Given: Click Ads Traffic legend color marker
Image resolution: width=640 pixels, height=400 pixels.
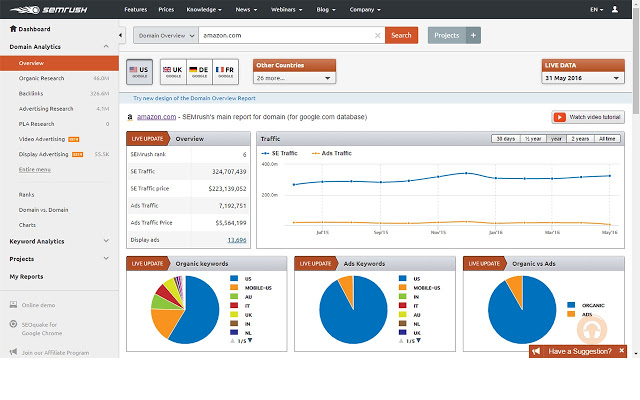Looking at the screenshot, I should click(x=316, y=153).
